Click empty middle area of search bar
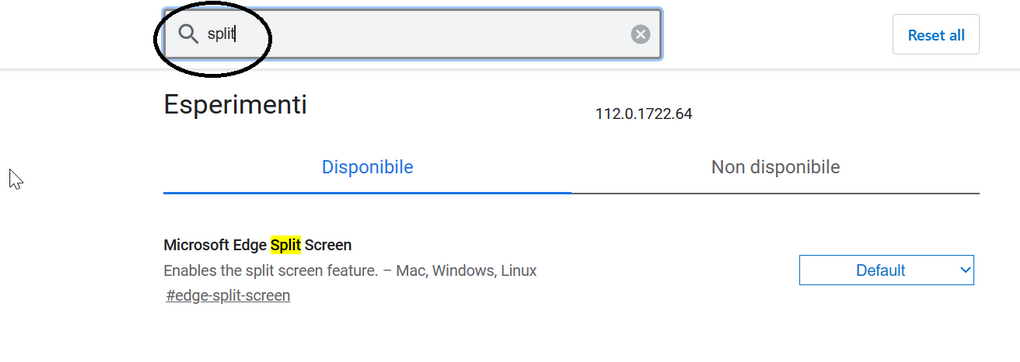Viewport: 1020px width, 362px height. click(x=429, y=35)
